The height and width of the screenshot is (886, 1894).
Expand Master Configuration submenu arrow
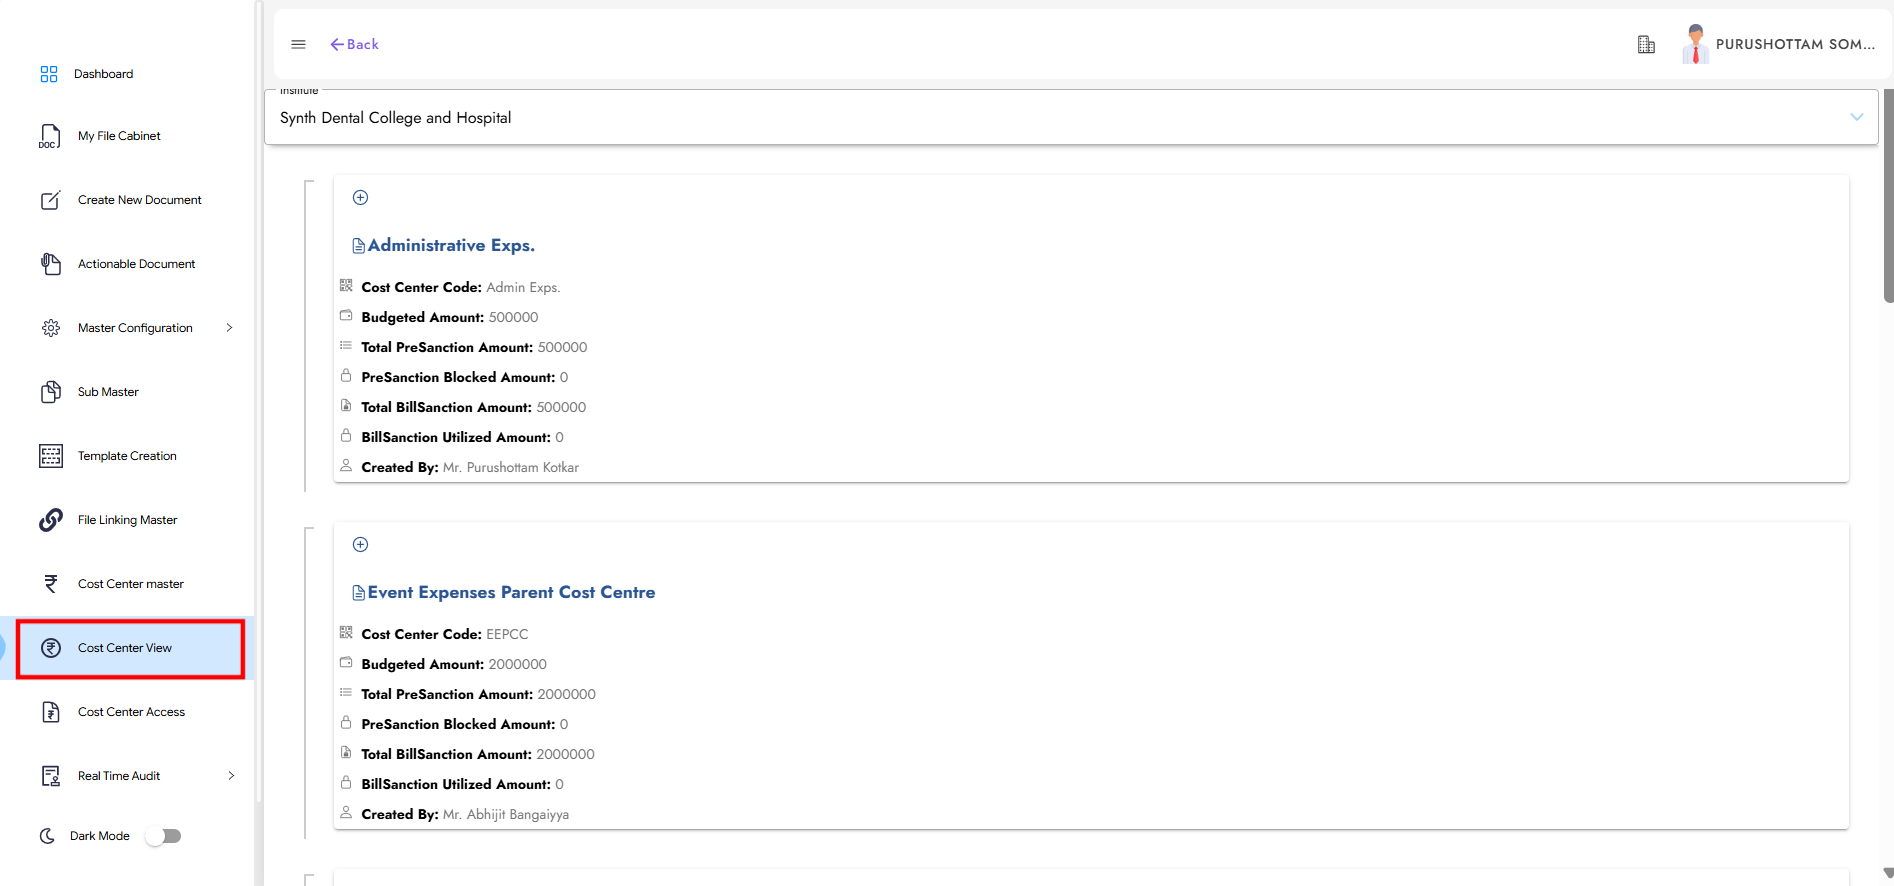click(x=230, y=328)
